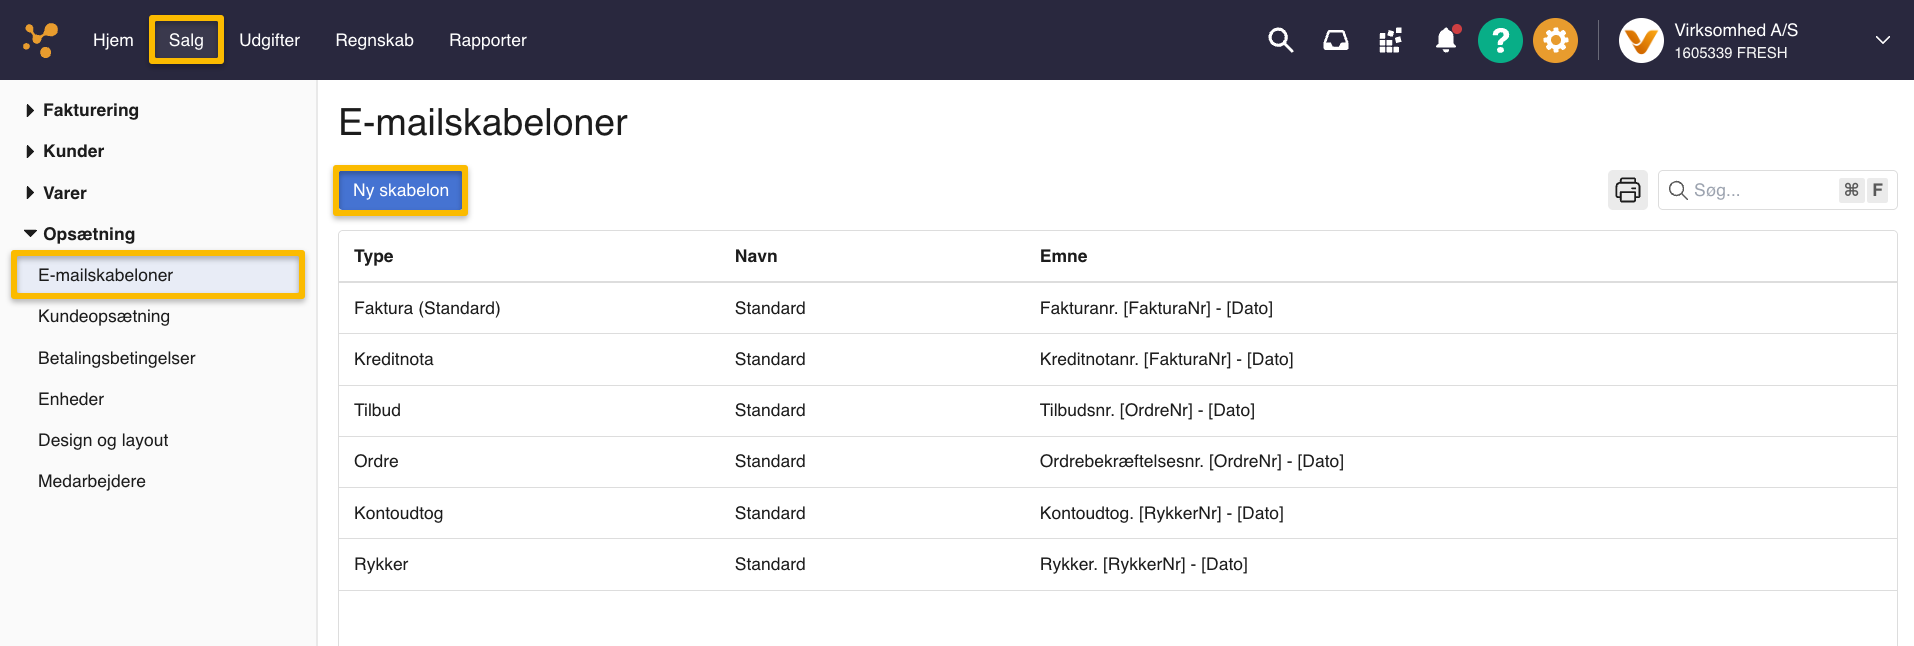1914x646 pixels.
Task: Click the Søg search field
Action: pos(1760,190)
